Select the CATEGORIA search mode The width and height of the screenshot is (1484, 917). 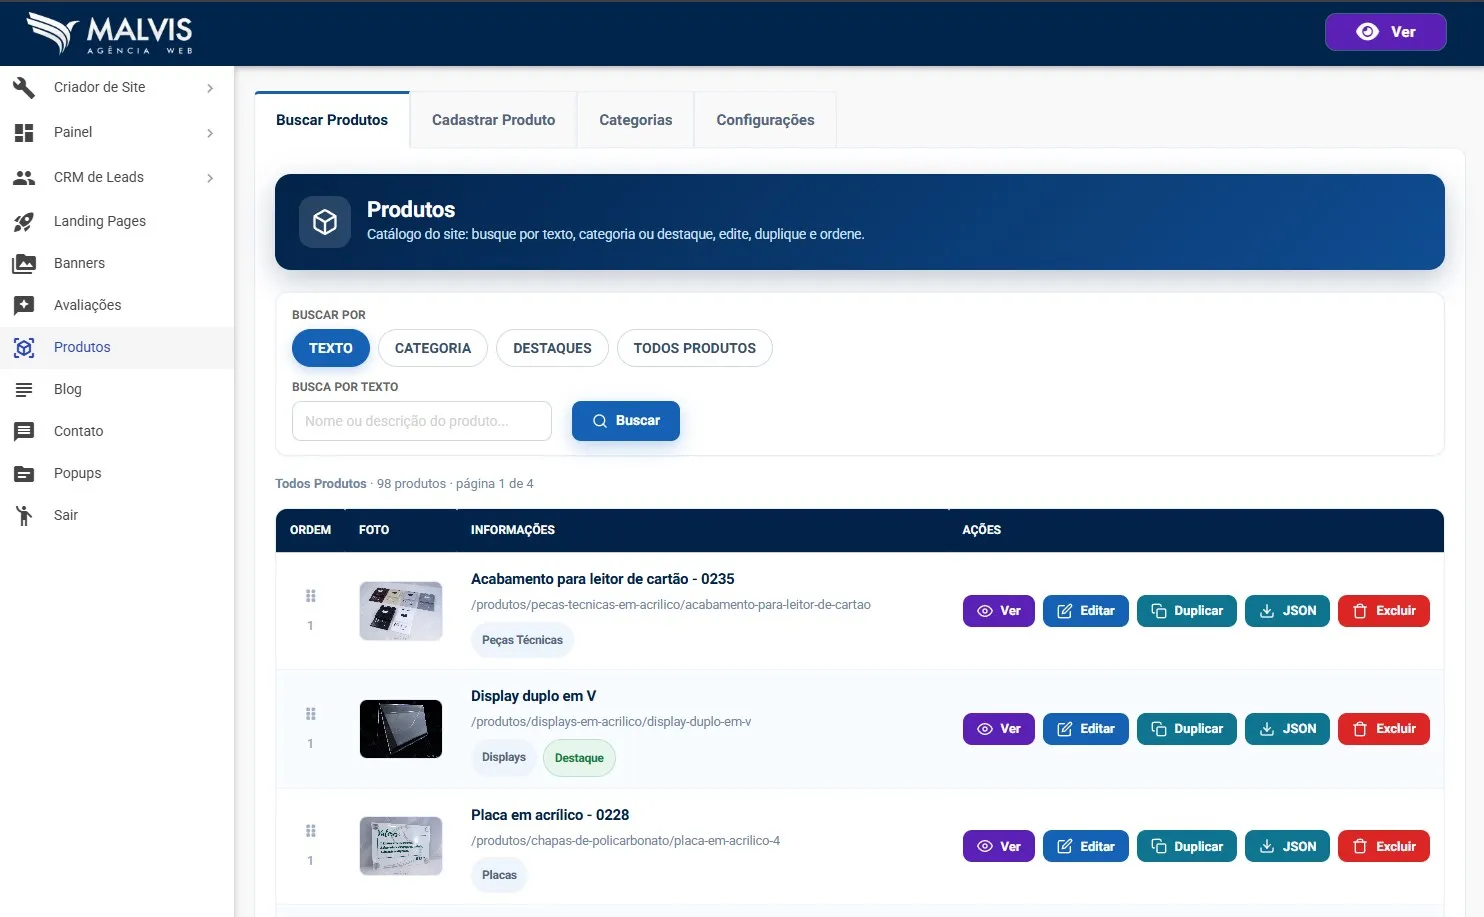pyautogui.click(x=433, y=348)
